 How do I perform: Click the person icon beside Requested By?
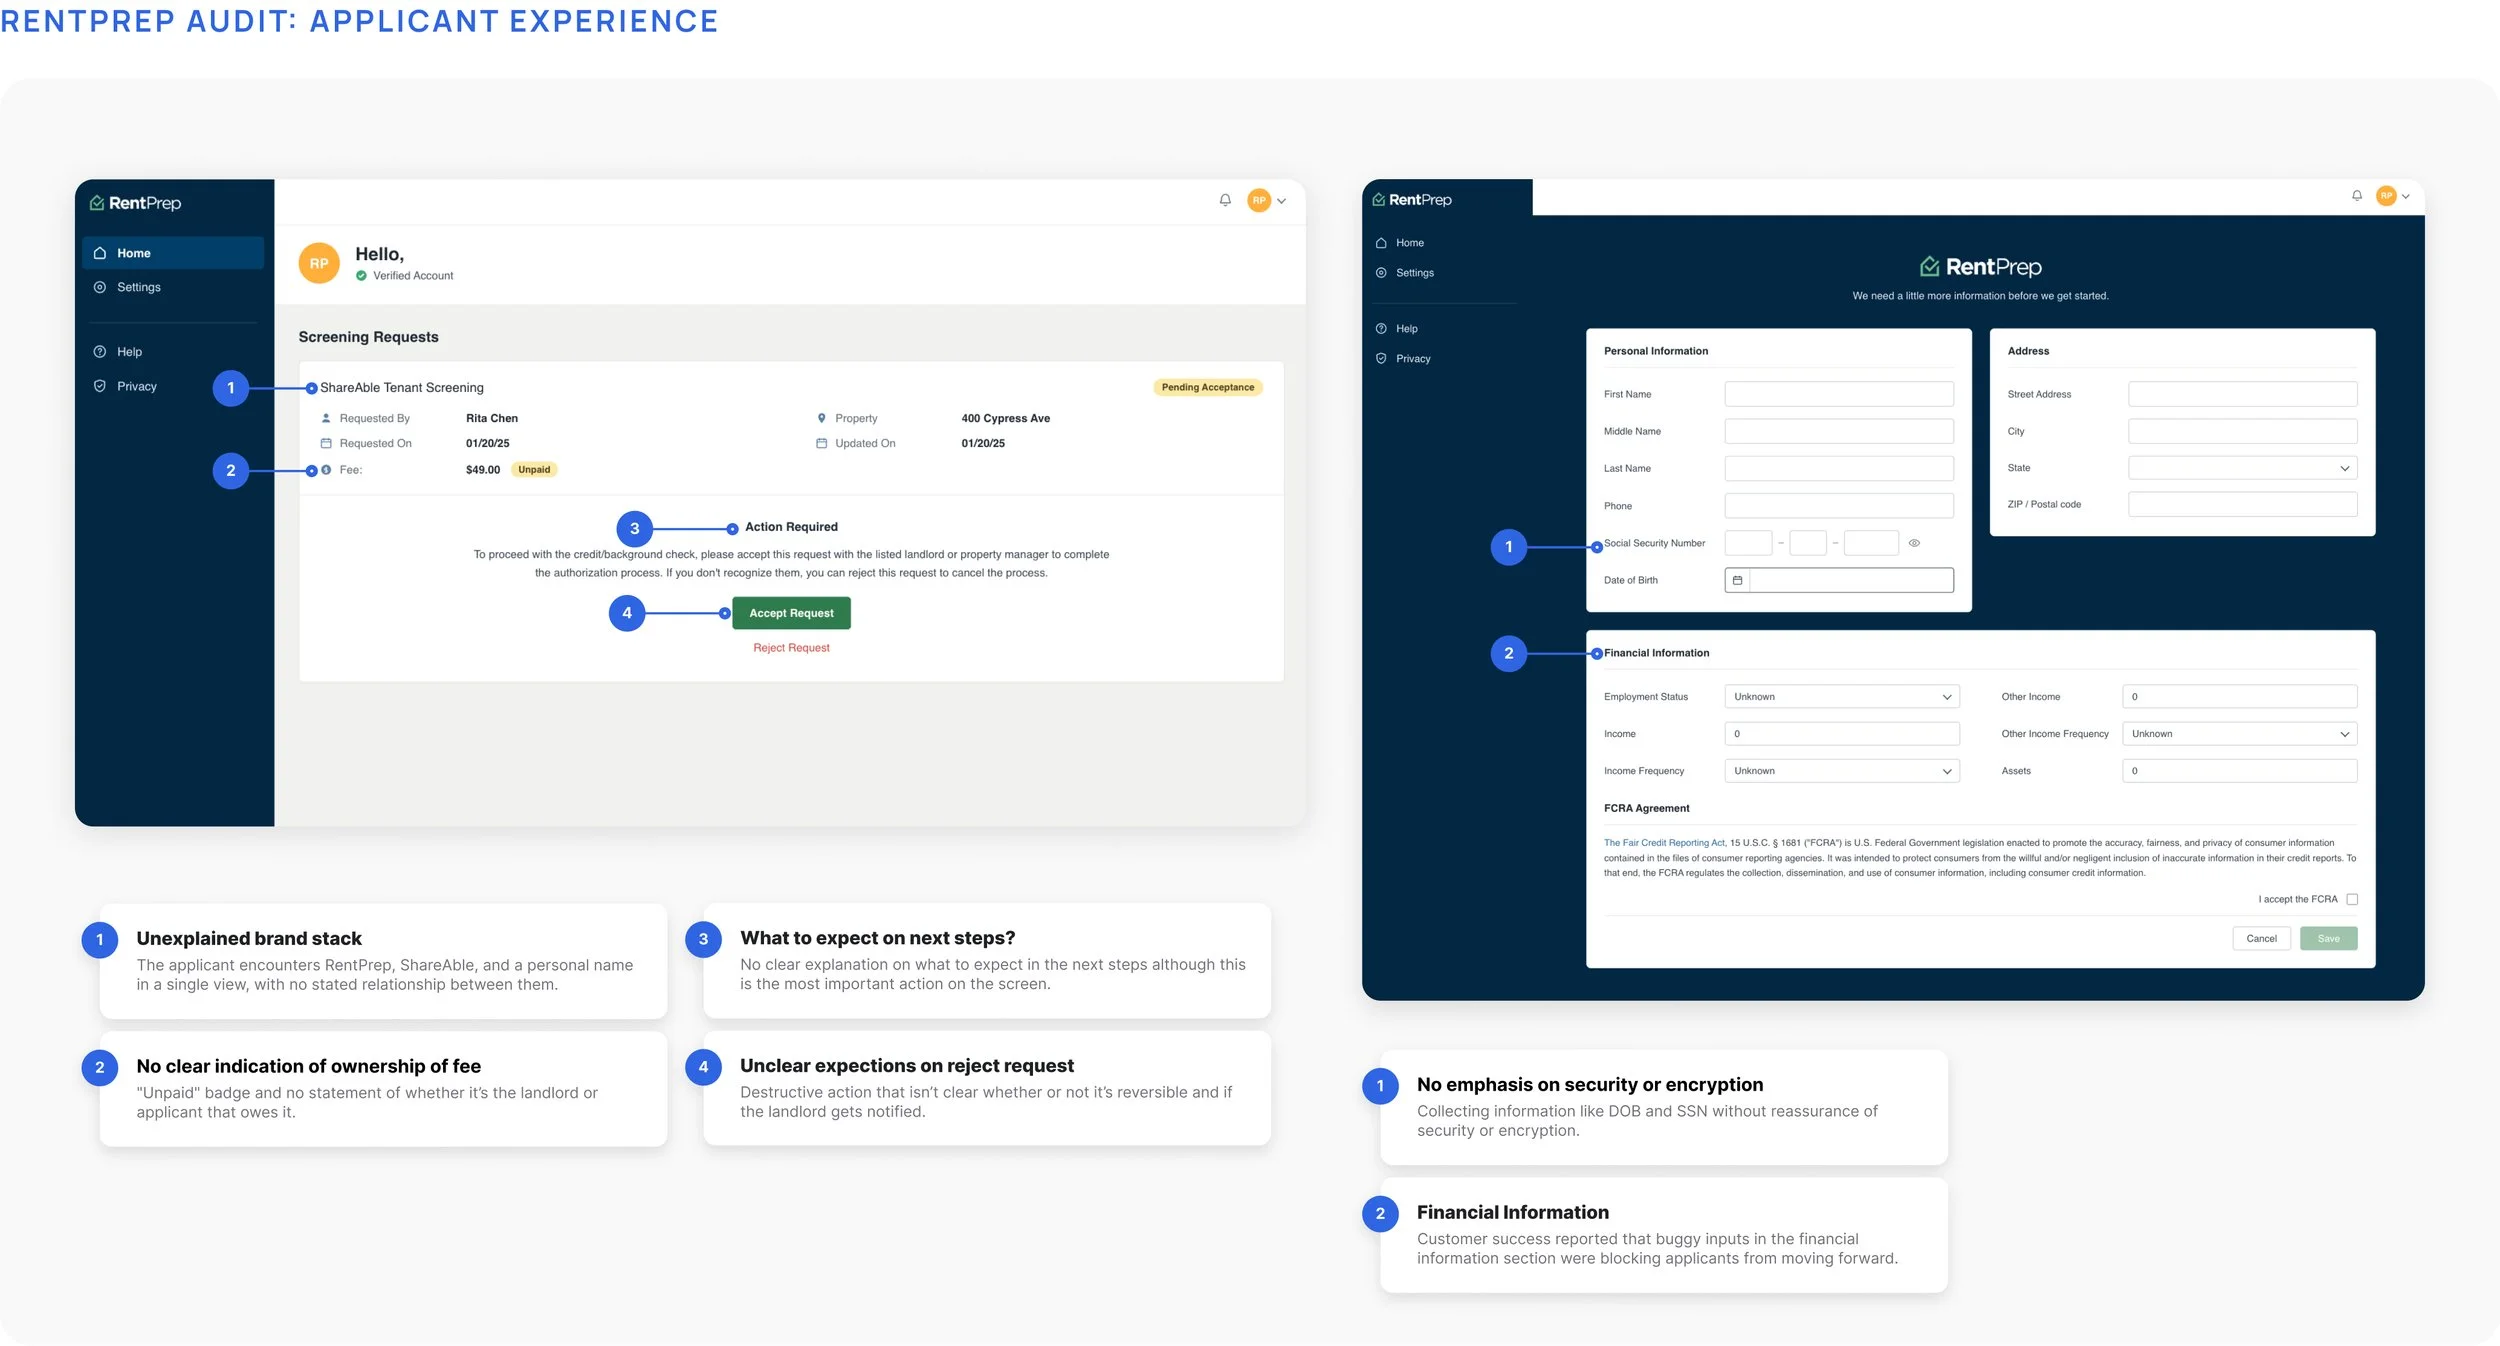click(326, 418)
